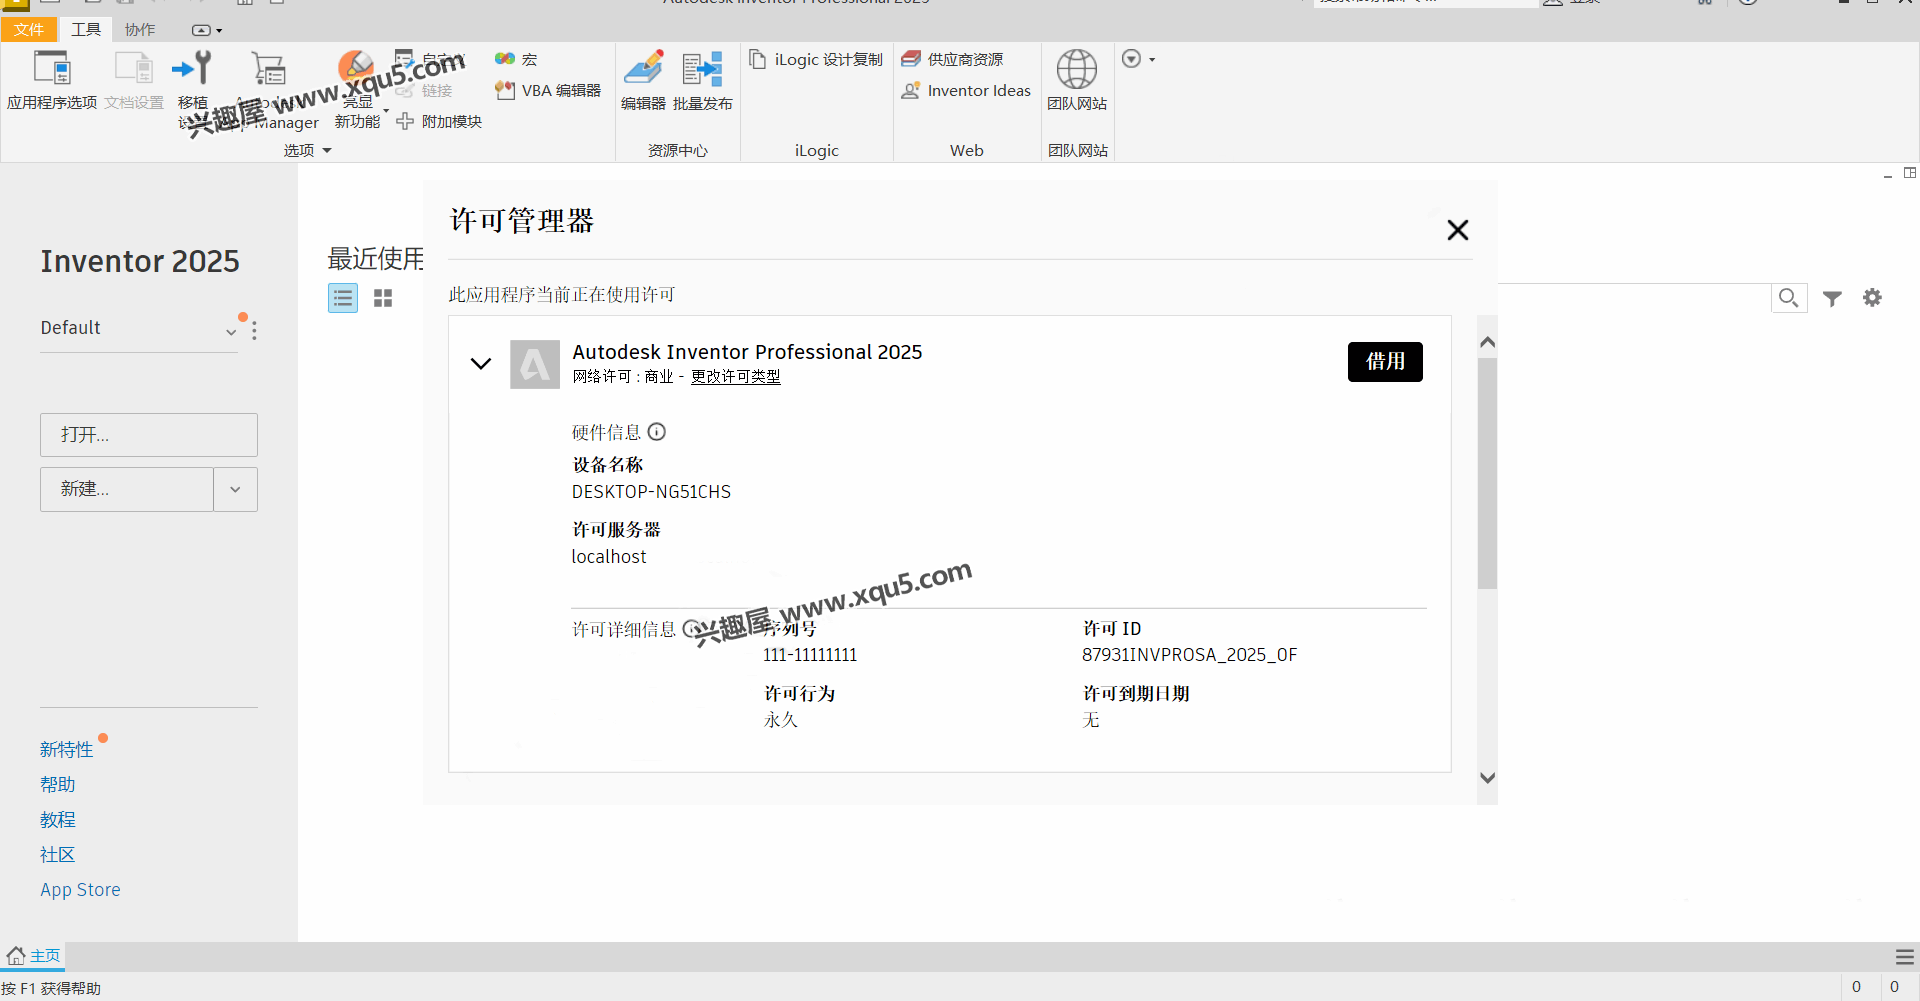The width and height of the screenshot is (1920, 1001).
Task: Open the ribbon display dropdown next to 协作
Action: 207,30
